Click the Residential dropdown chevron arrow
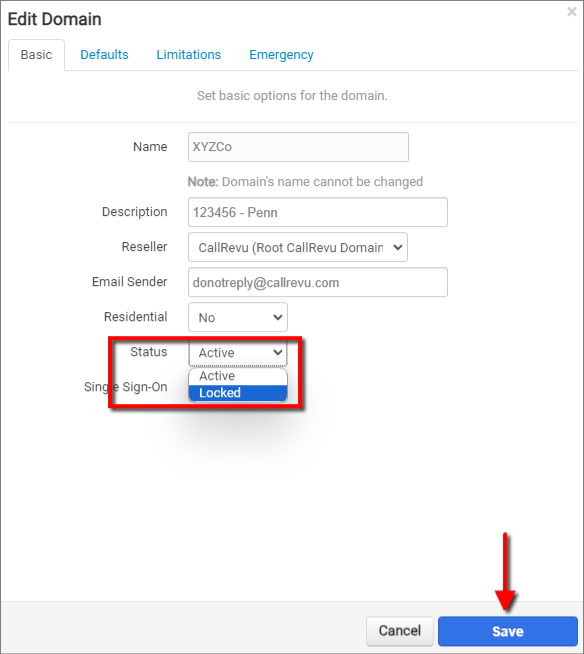 [278, 317]
